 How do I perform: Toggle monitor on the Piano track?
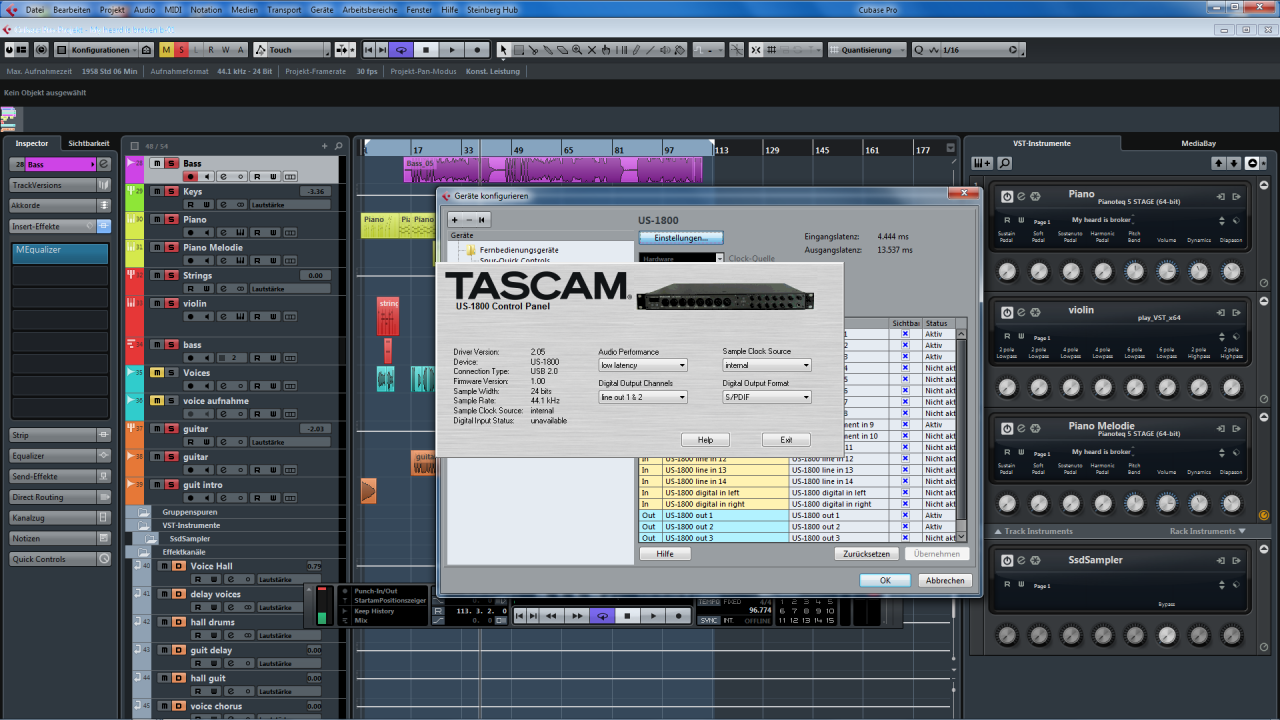pyautogui.click(x=206, y=232)
